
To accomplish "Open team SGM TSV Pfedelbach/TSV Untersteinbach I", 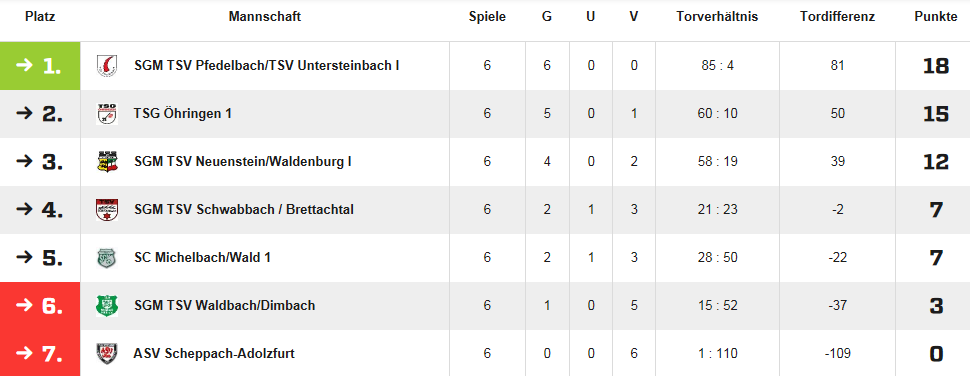I will coord(267,66).
